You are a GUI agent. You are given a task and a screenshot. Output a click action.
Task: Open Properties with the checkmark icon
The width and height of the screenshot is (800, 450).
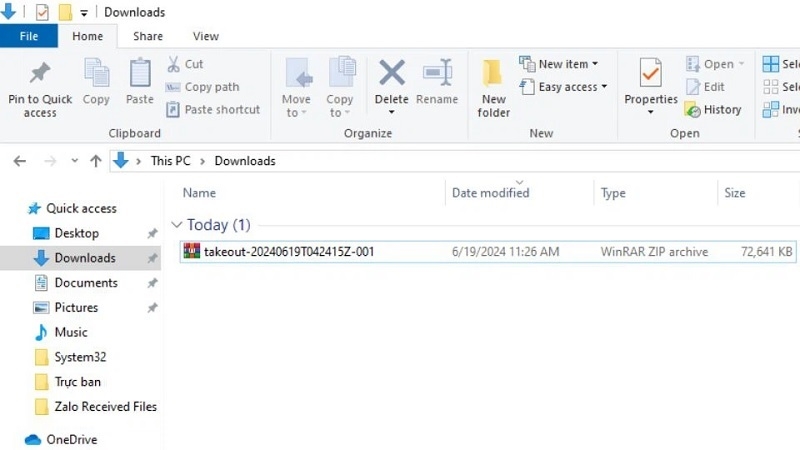click(651, 73)
